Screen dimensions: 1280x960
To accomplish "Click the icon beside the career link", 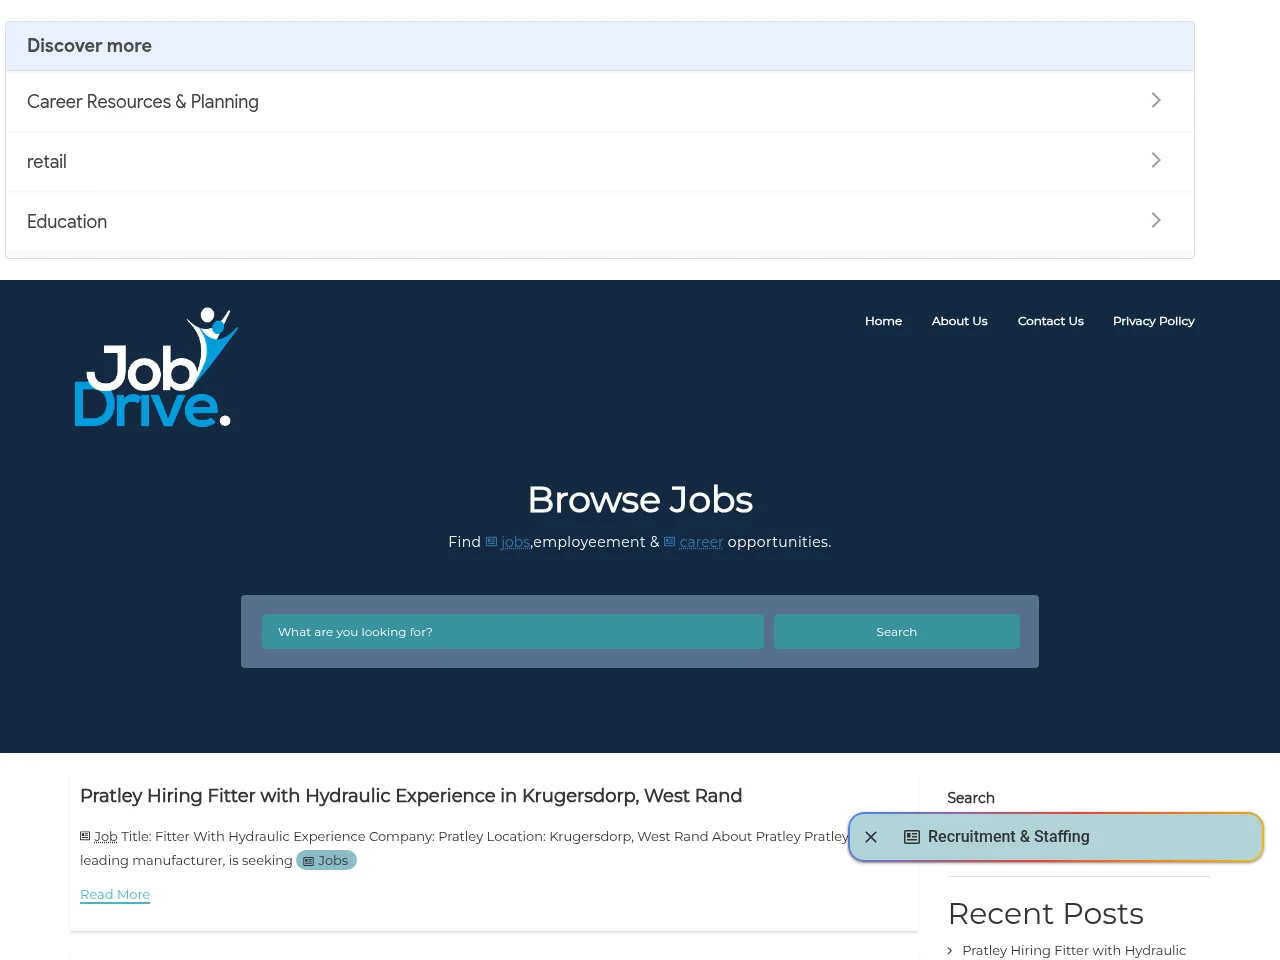I will (670, 542).
